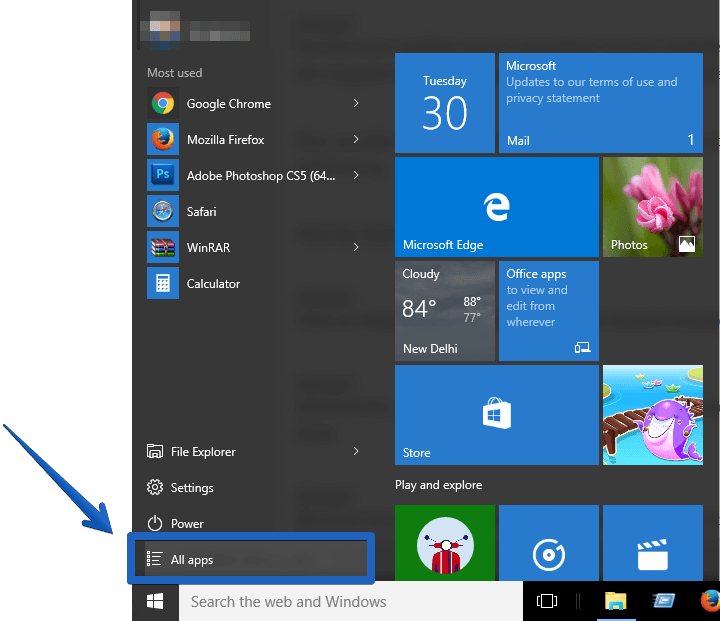Expand Google Chrome jump list arrow

tap(356, 103)
